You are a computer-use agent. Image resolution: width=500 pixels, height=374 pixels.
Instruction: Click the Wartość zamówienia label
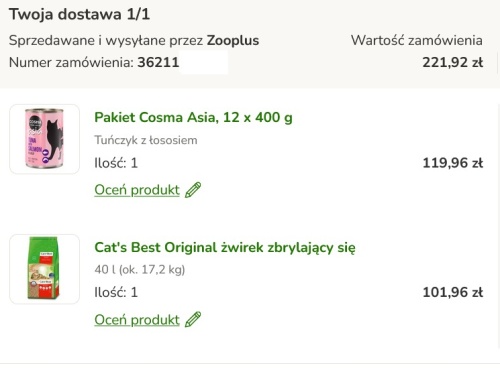417,40
